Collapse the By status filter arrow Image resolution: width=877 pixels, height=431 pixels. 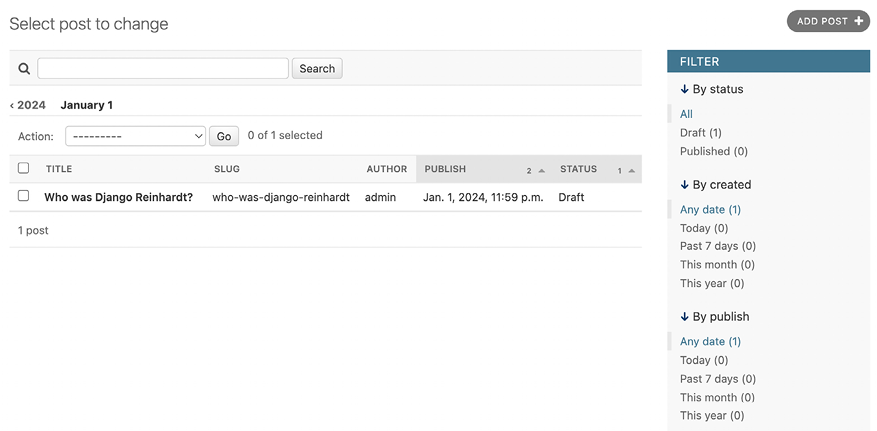pos(684,89)
